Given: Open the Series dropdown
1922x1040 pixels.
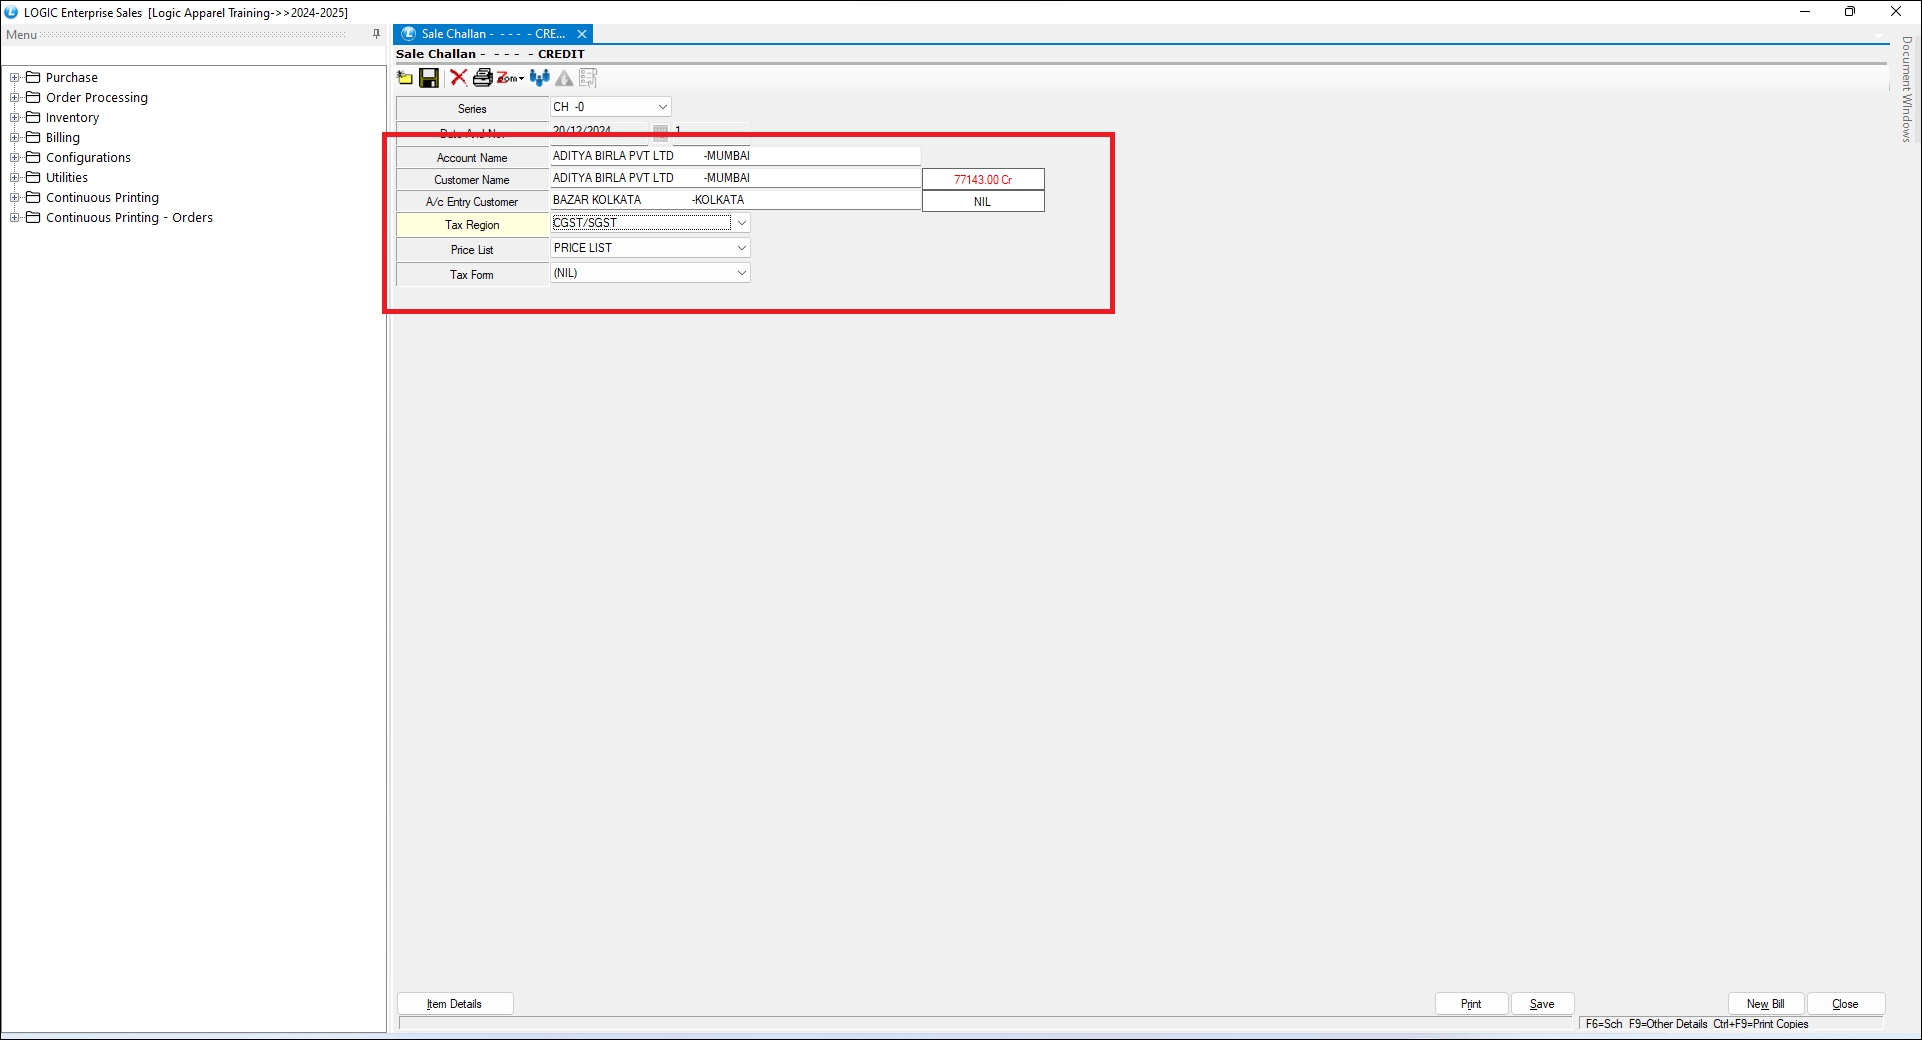Looking at the screenshot, I should (x=662, y=107).
